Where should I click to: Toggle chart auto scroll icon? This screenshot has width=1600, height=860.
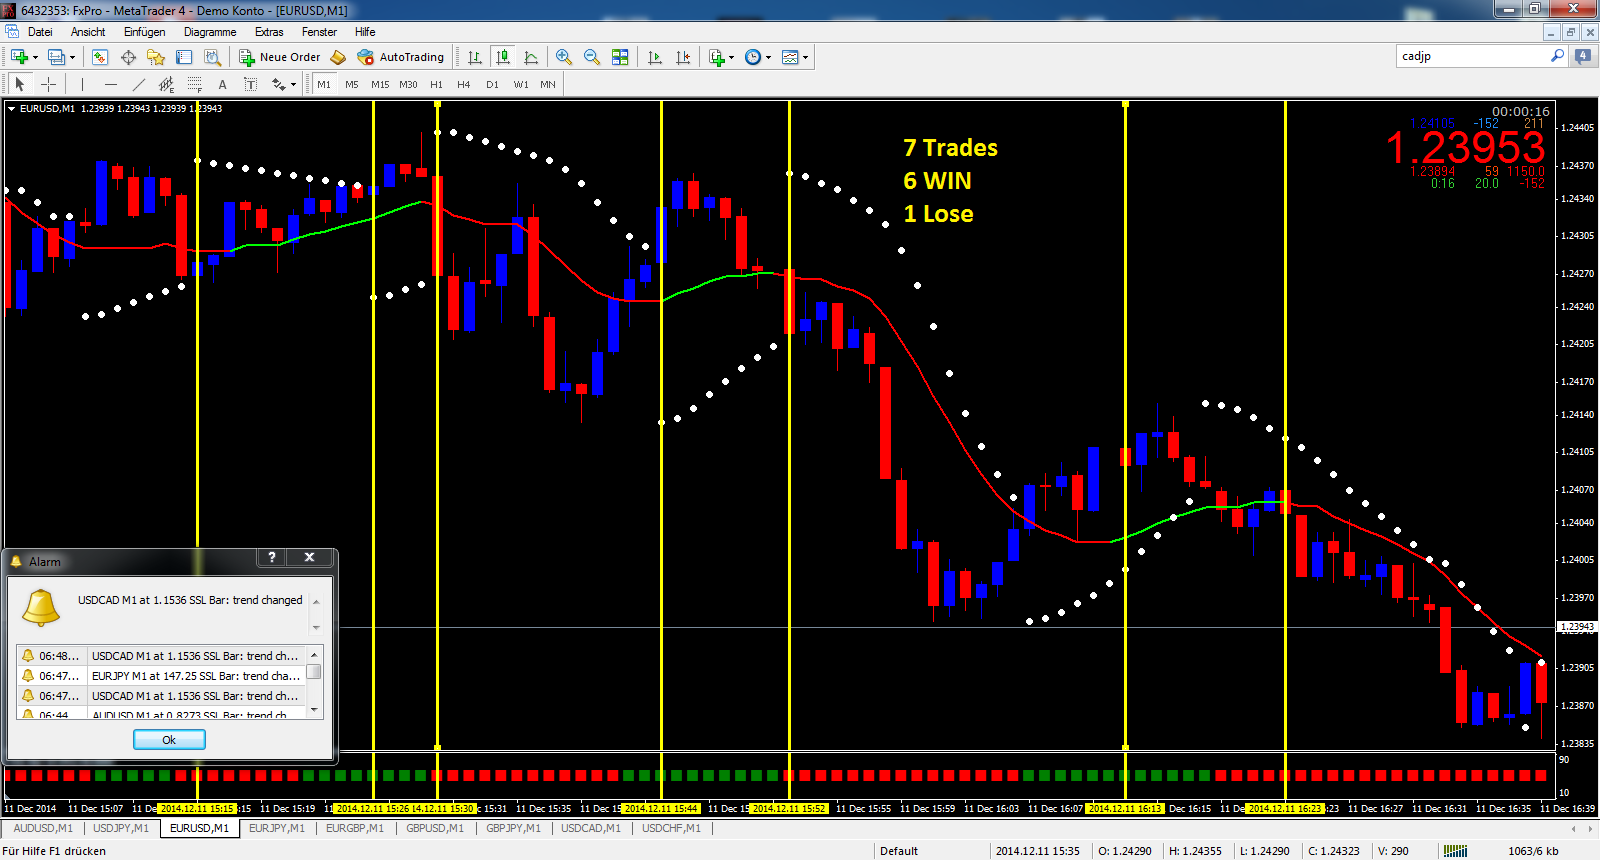[x=655, y=57]
